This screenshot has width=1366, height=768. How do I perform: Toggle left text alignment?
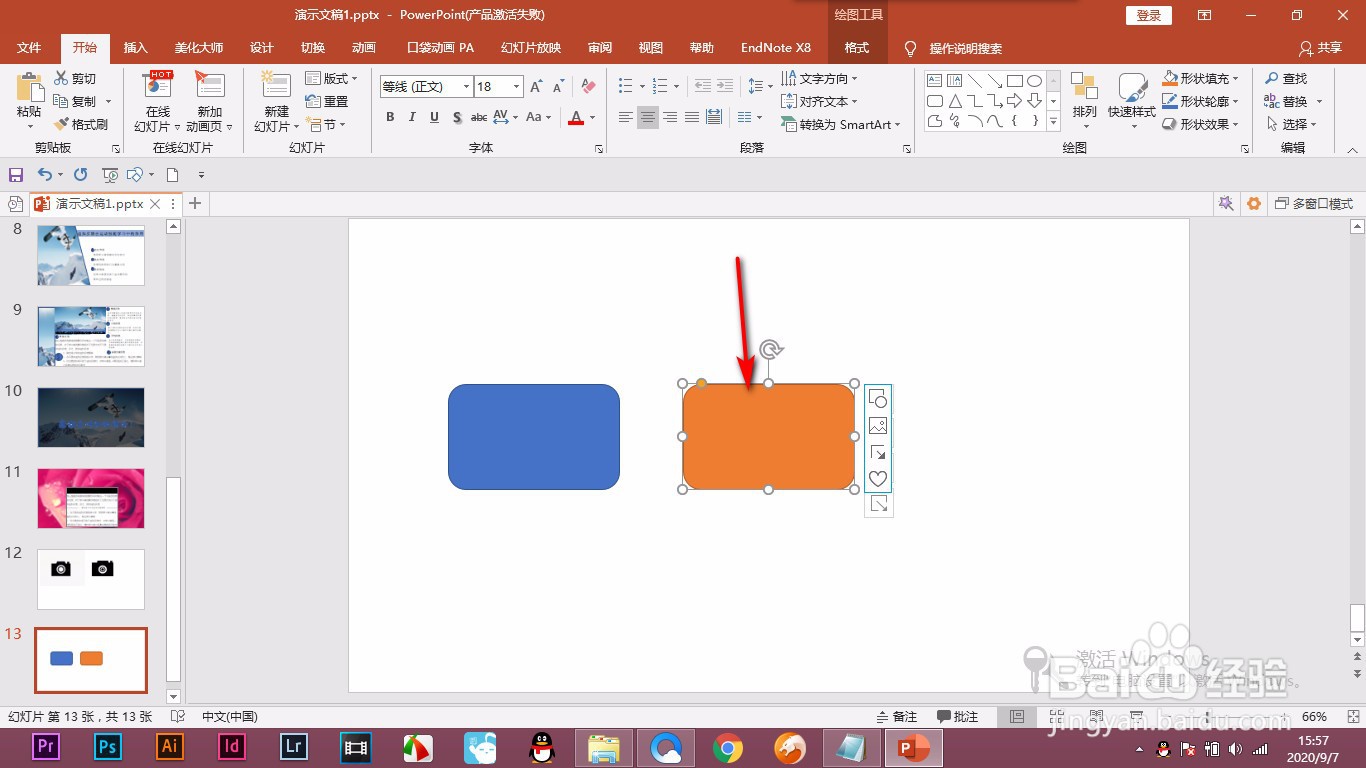(x=626, y=117)
